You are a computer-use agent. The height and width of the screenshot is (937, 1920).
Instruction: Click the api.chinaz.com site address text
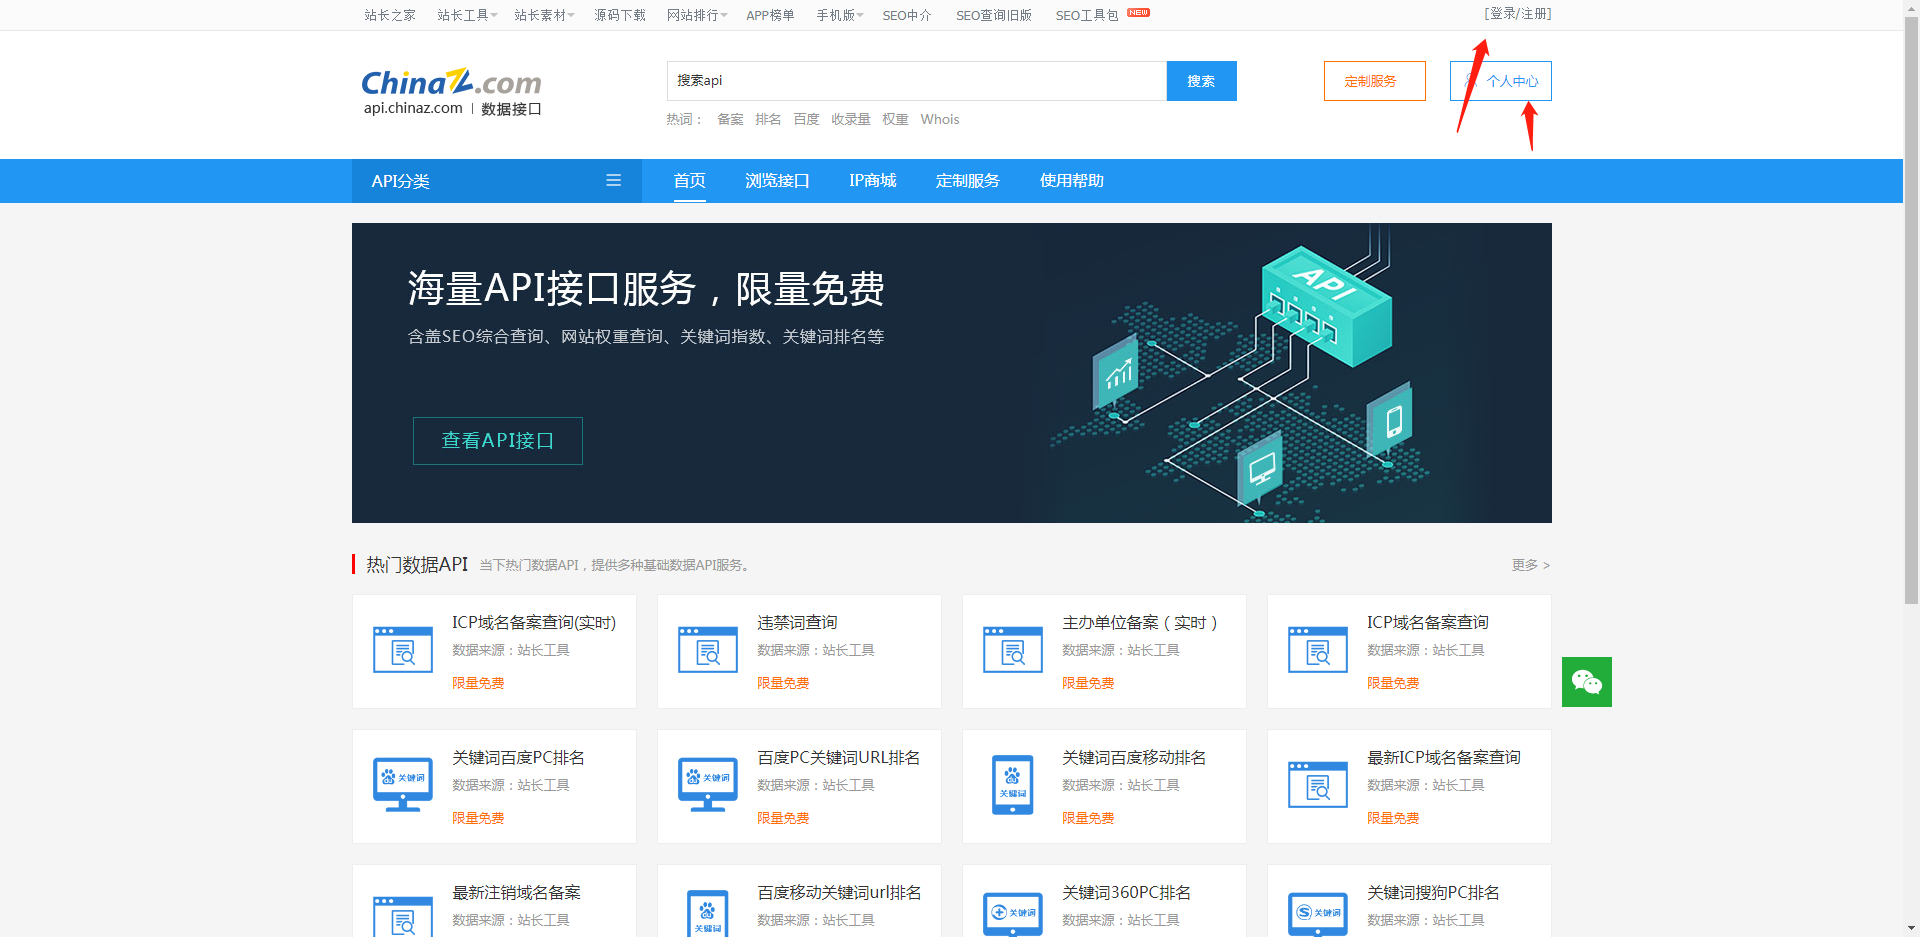pos(413,108)
